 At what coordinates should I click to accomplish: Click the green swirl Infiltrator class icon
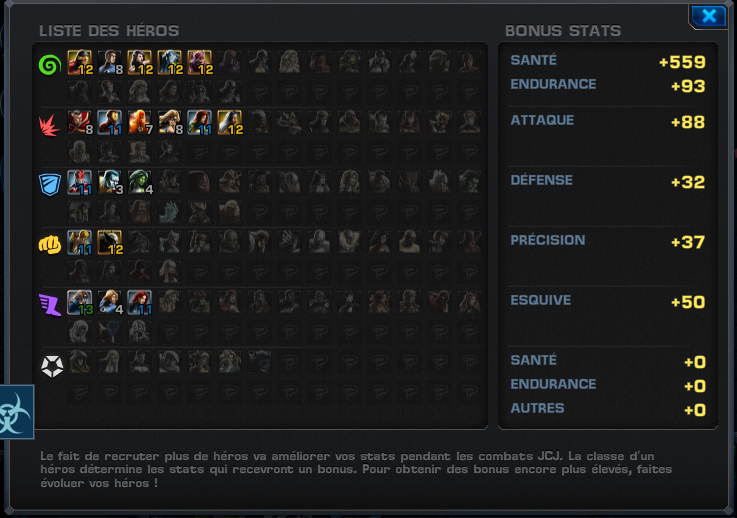pyautogui.click(x=50, y=65)
